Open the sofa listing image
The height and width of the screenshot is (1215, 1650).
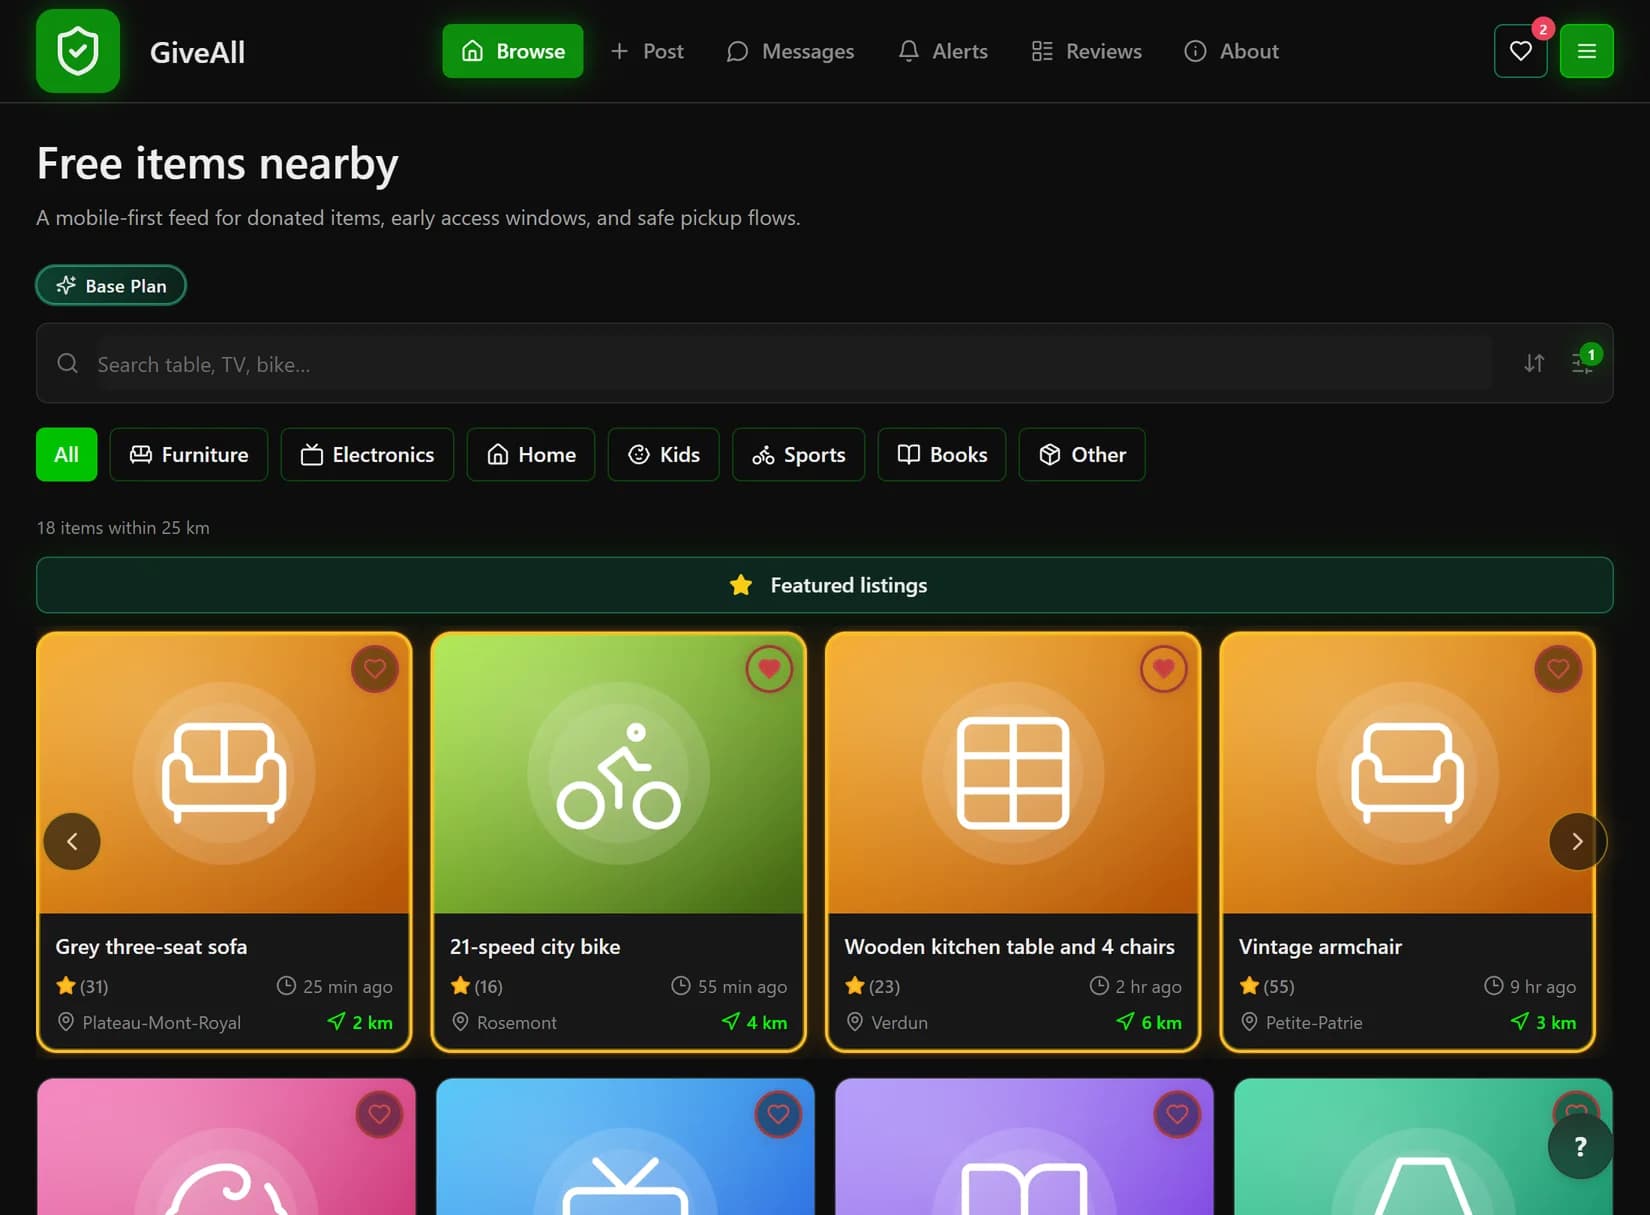click(x=224, y=773)
